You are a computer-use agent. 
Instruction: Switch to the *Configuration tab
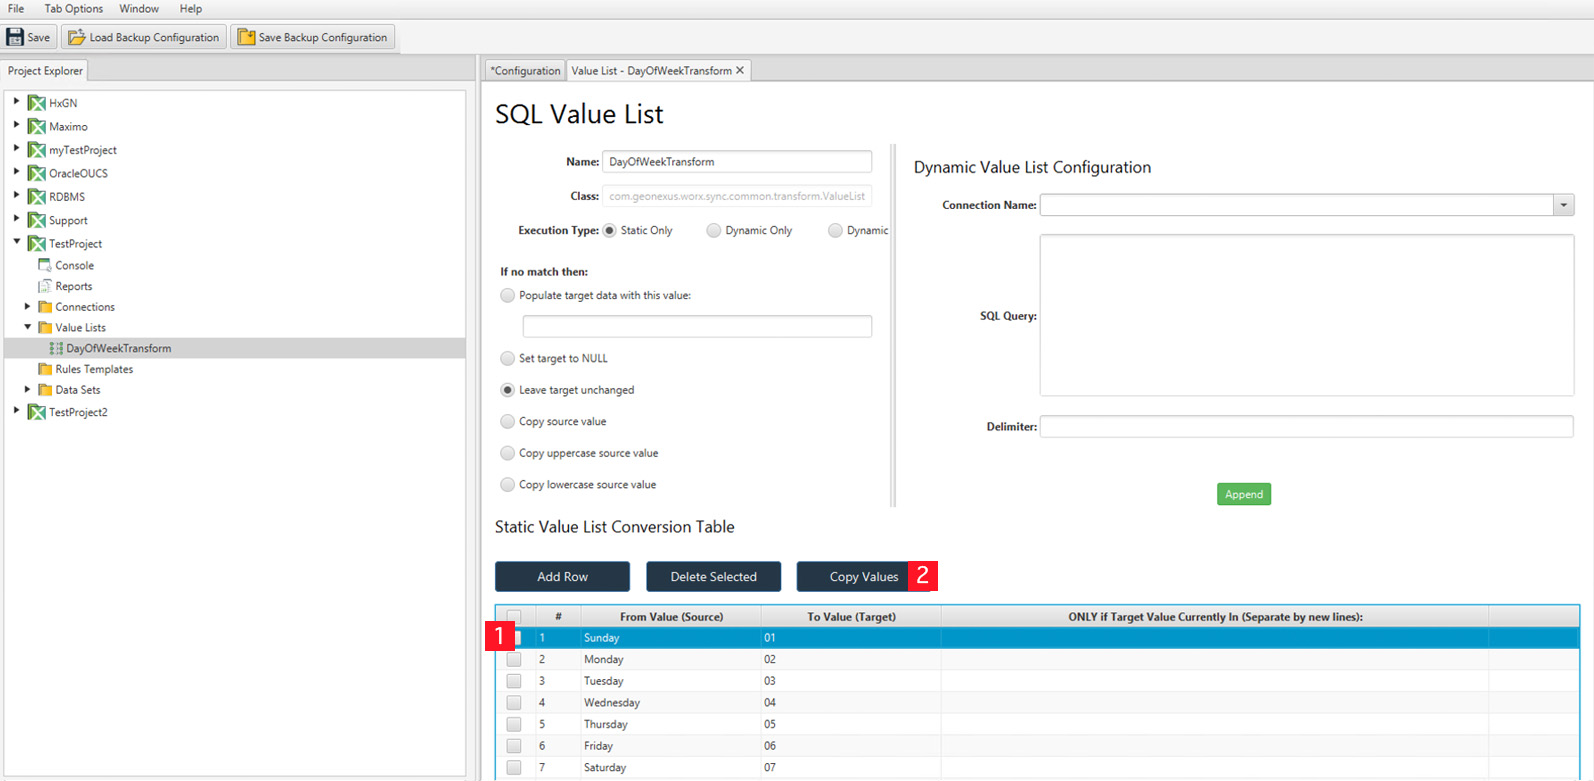[525, 70]
